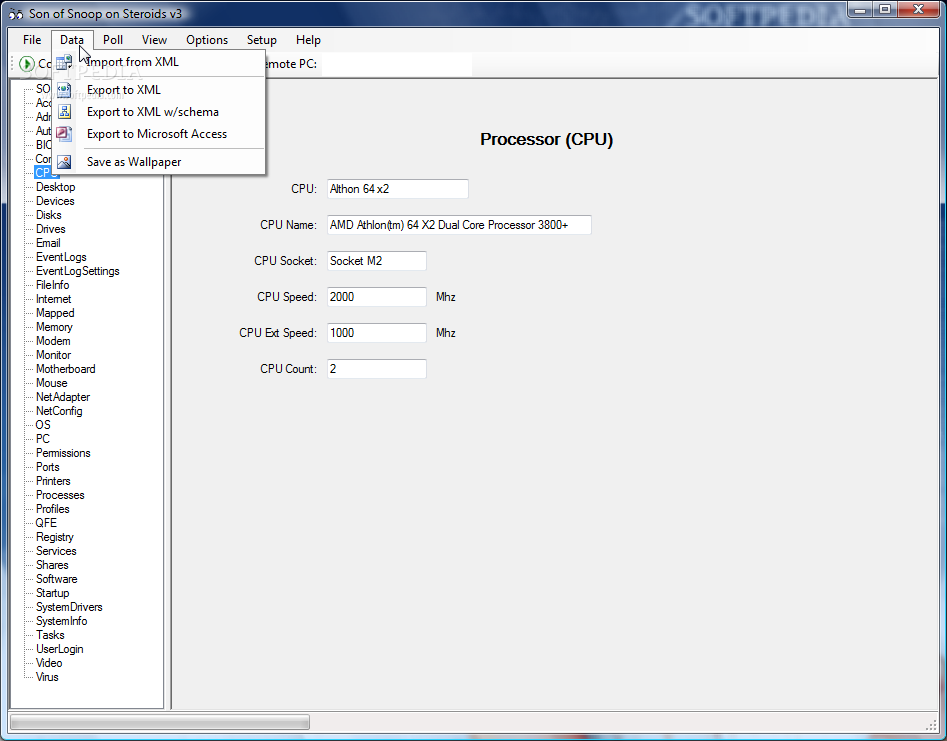Click the green play icon in the toolbar
Image resolution: width=947 pixels, height=741 pixels.
(27, 63)
